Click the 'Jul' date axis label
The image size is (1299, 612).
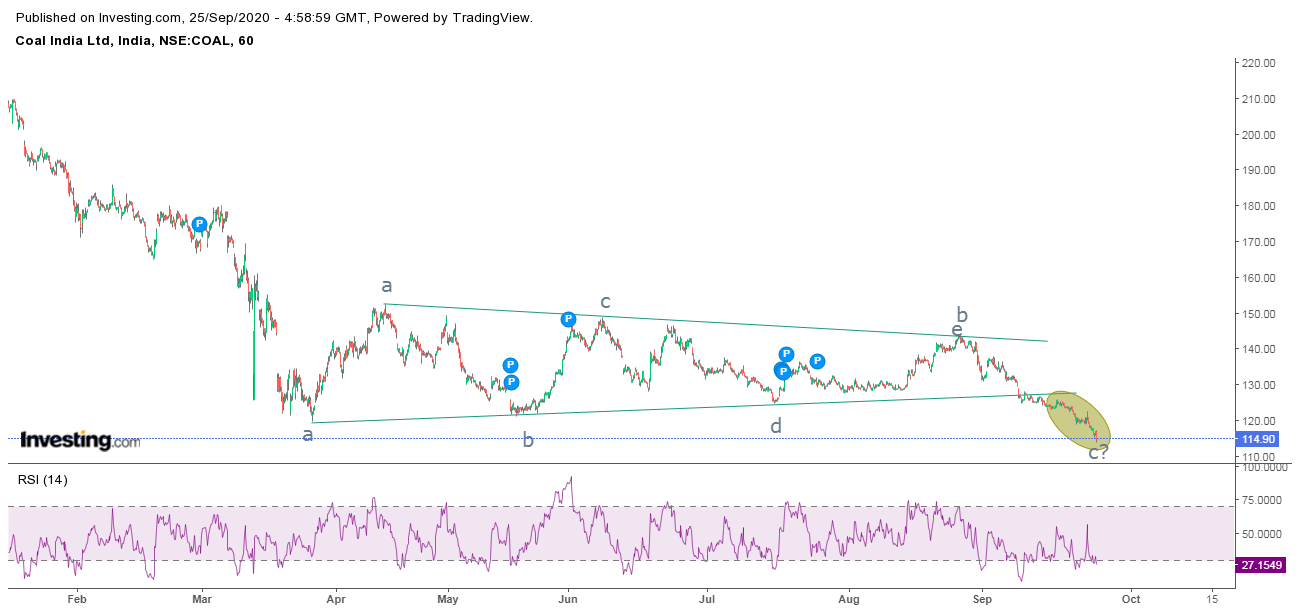click(707, 600)
